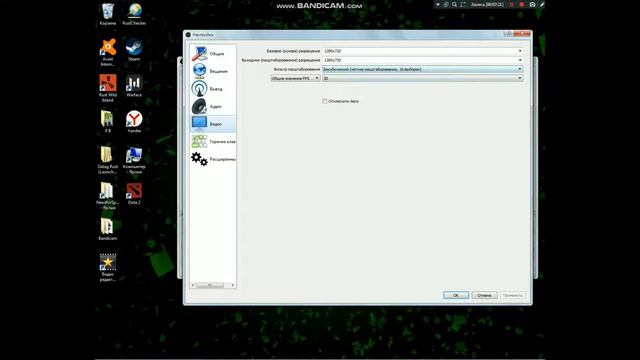
Task: Select the Video settings category (monitor icon)
Action: pyautogui.click(x=213, y=124)
